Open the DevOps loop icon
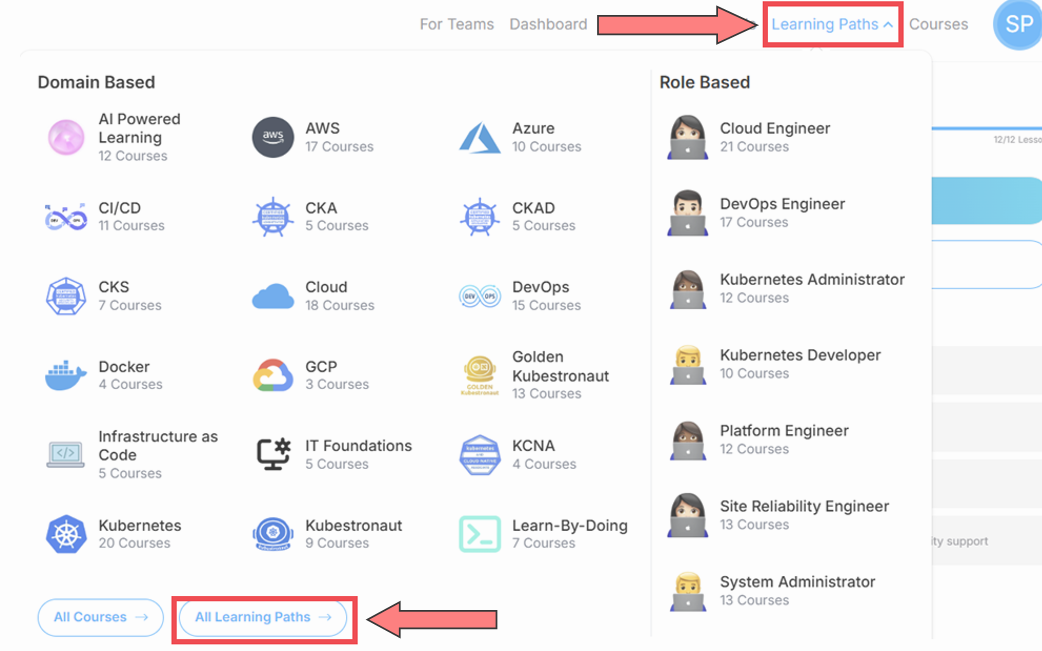The image size is (1042, 651). 479,296
